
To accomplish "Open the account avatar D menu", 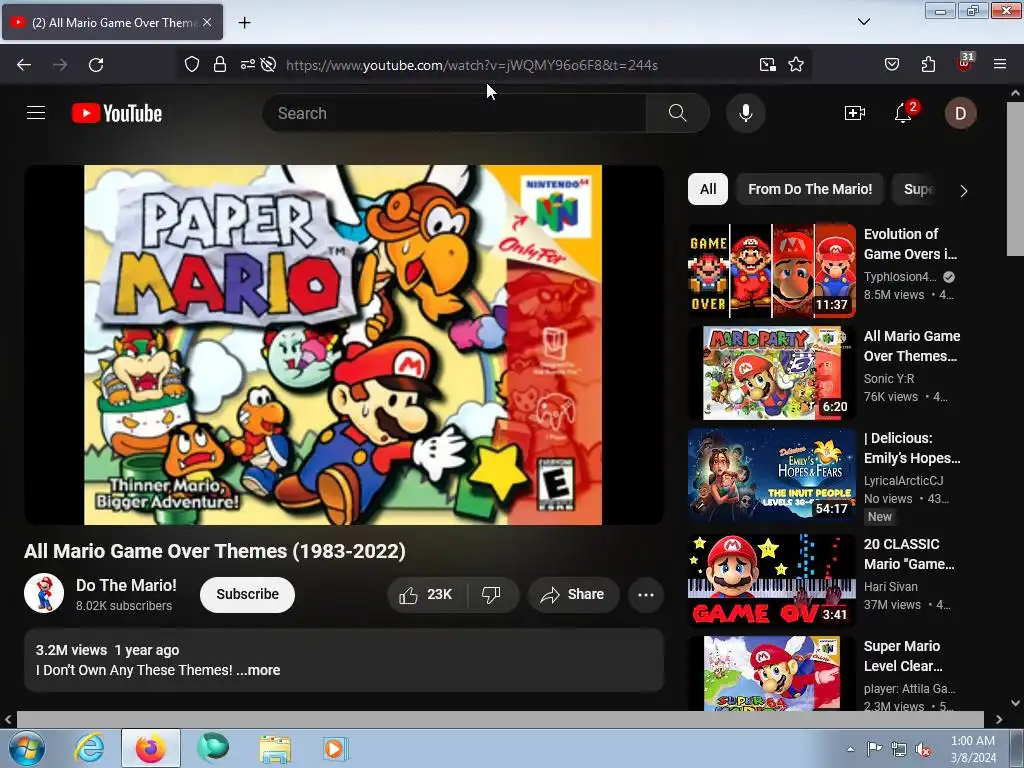I will tap(960, 113).
